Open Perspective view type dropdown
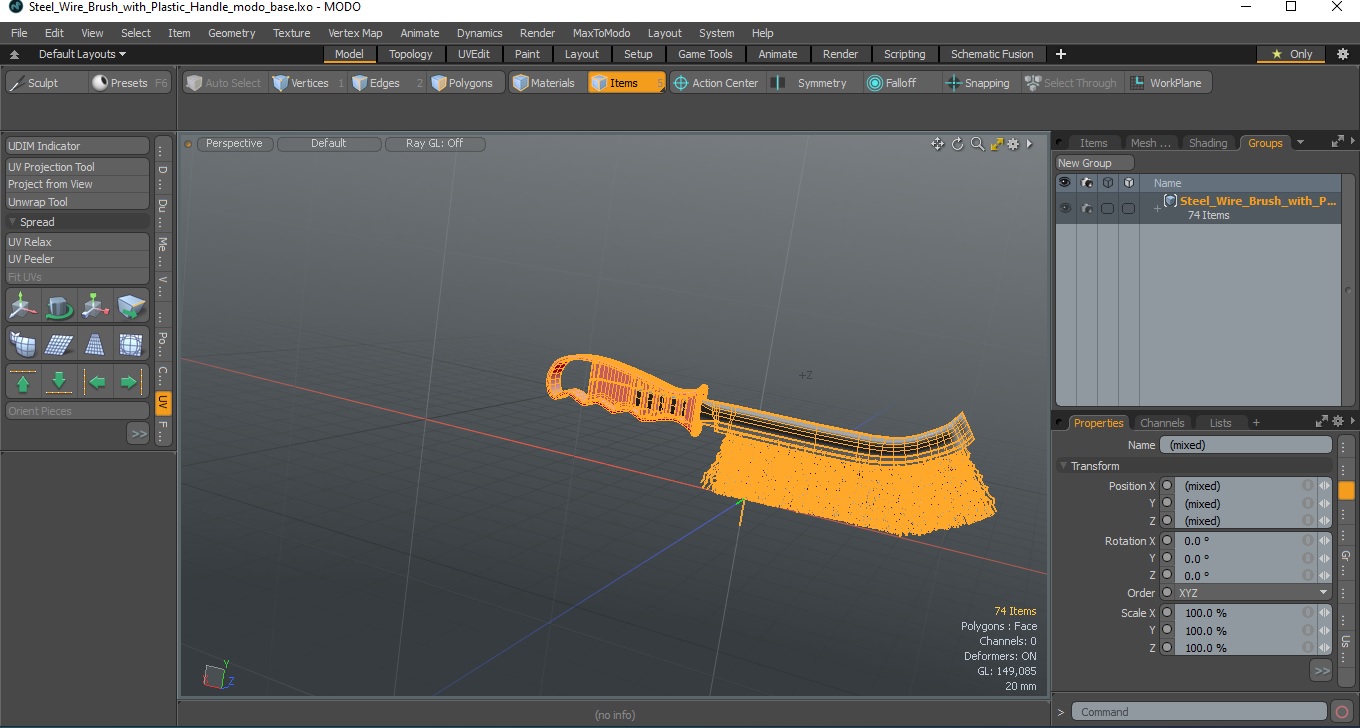 coord(234,144)
